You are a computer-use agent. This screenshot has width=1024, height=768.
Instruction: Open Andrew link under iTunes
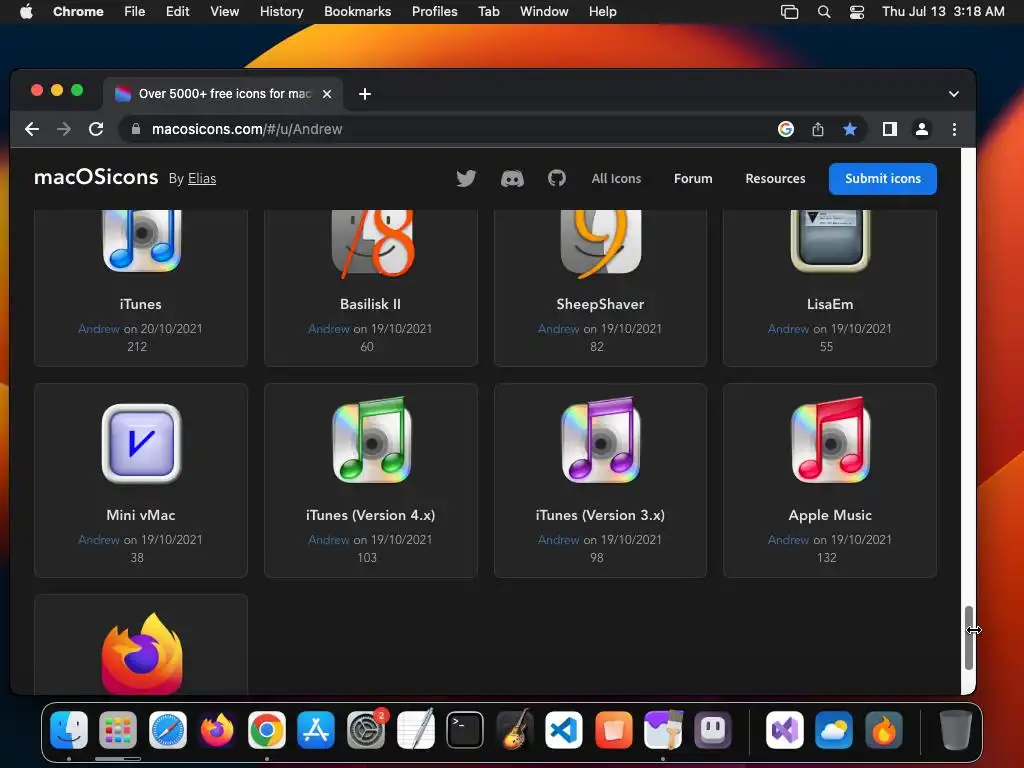[99, 328]
